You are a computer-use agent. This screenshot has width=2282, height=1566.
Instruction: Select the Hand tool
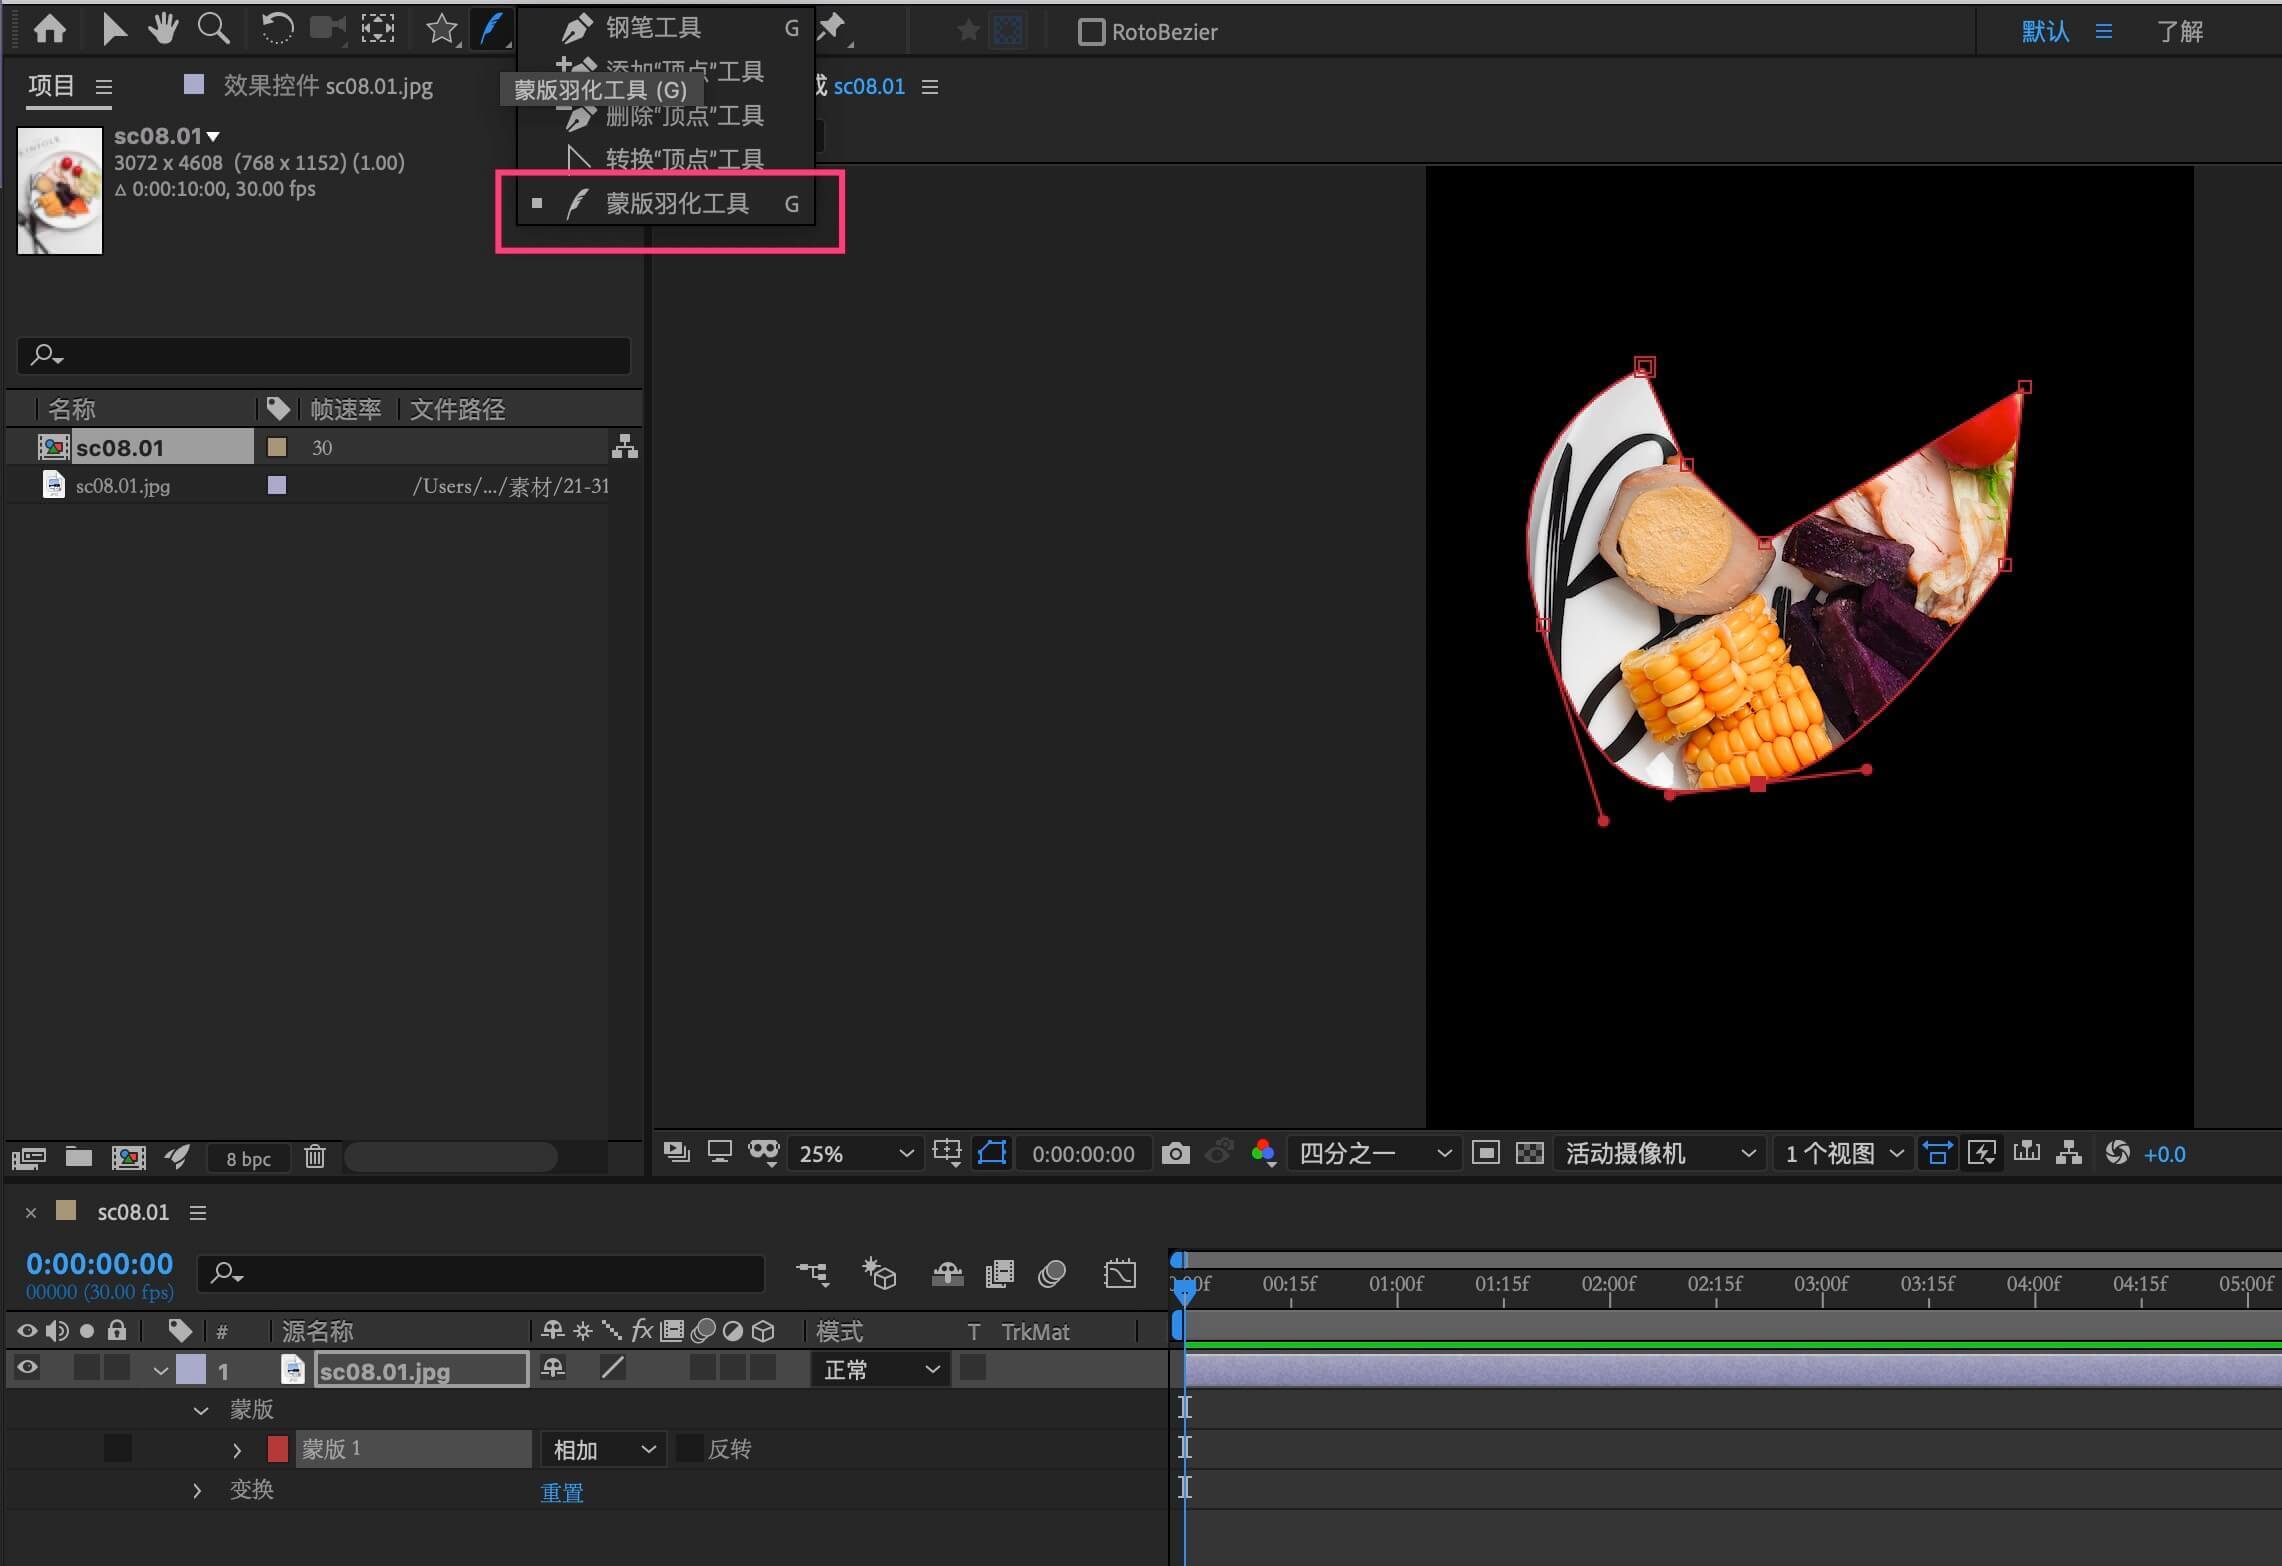pyautogui.click(x=163, y=29)
